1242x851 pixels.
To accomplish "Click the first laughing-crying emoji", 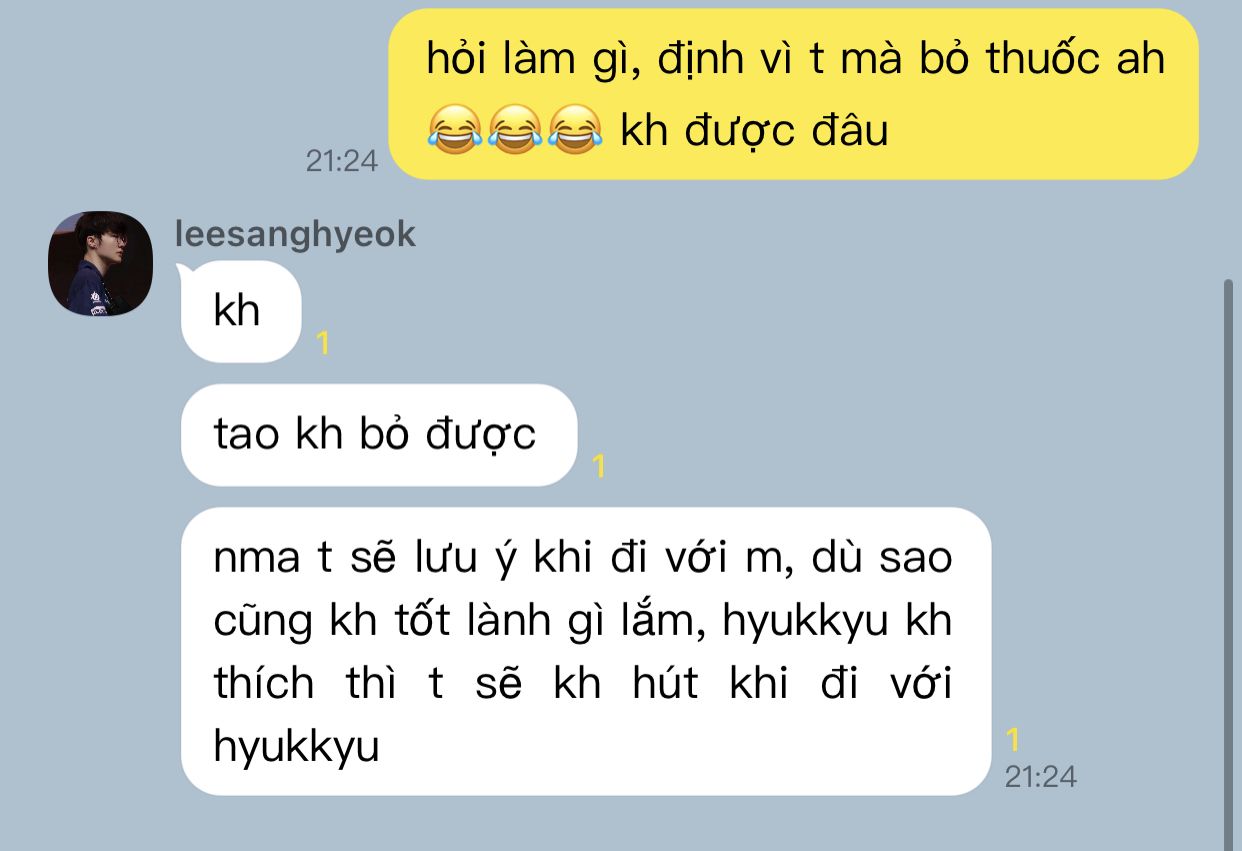I will 455,131.
